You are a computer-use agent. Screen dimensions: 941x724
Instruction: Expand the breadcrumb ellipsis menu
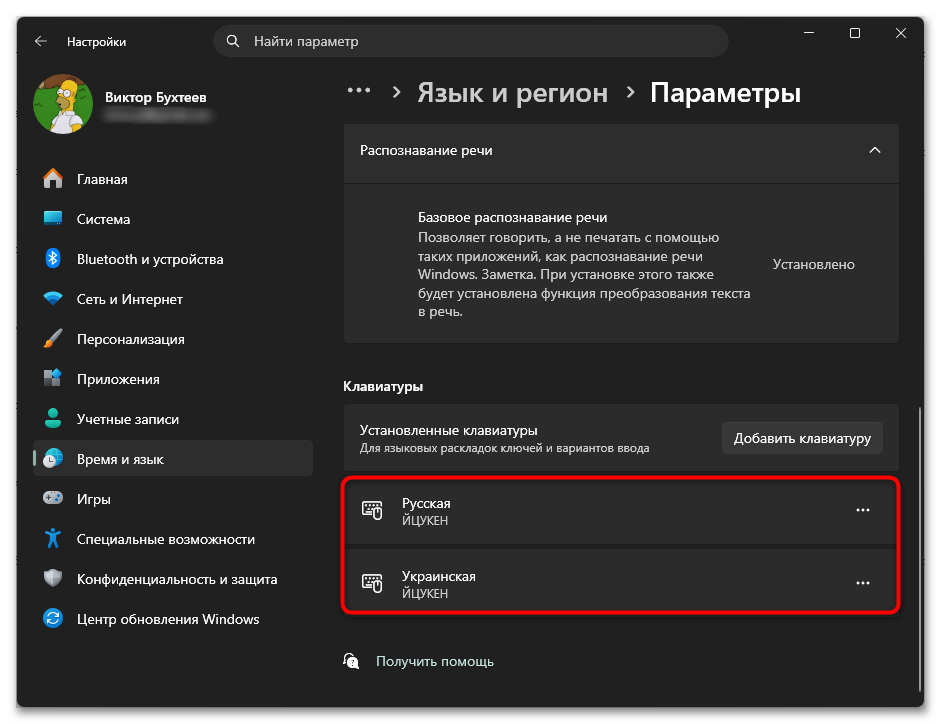[359, 91]
